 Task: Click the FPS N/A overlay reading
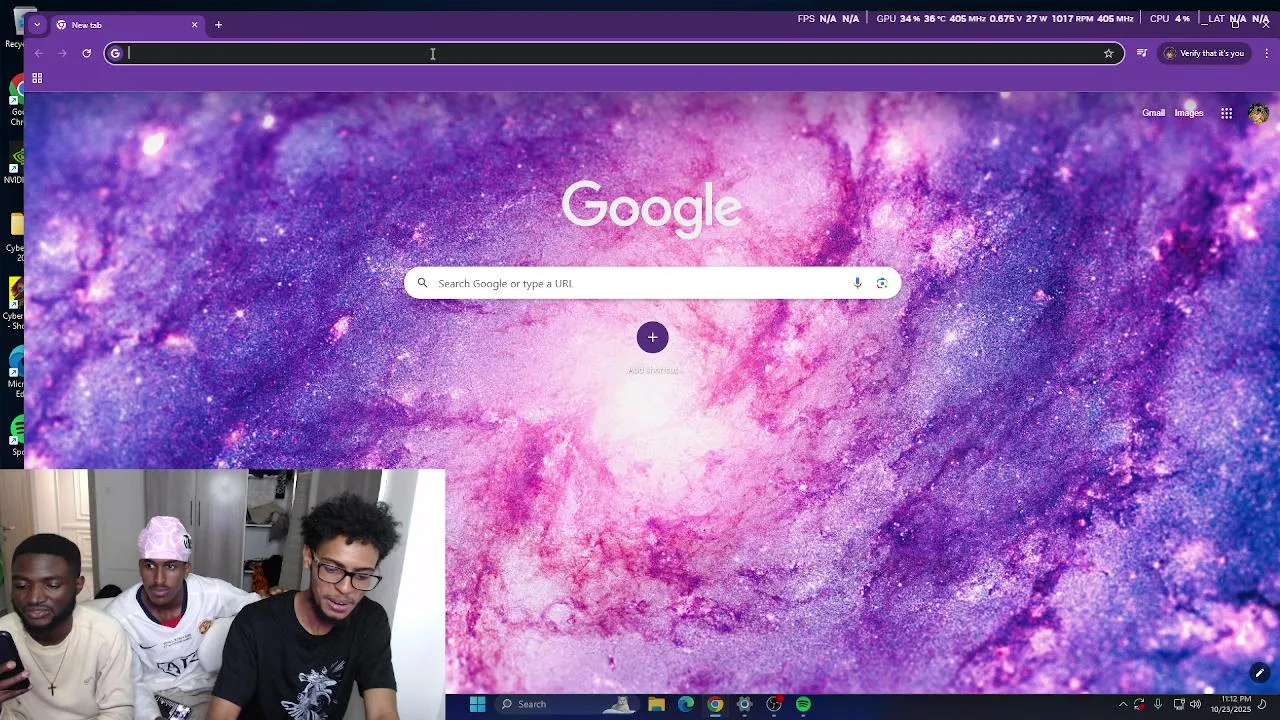(828, 18)
